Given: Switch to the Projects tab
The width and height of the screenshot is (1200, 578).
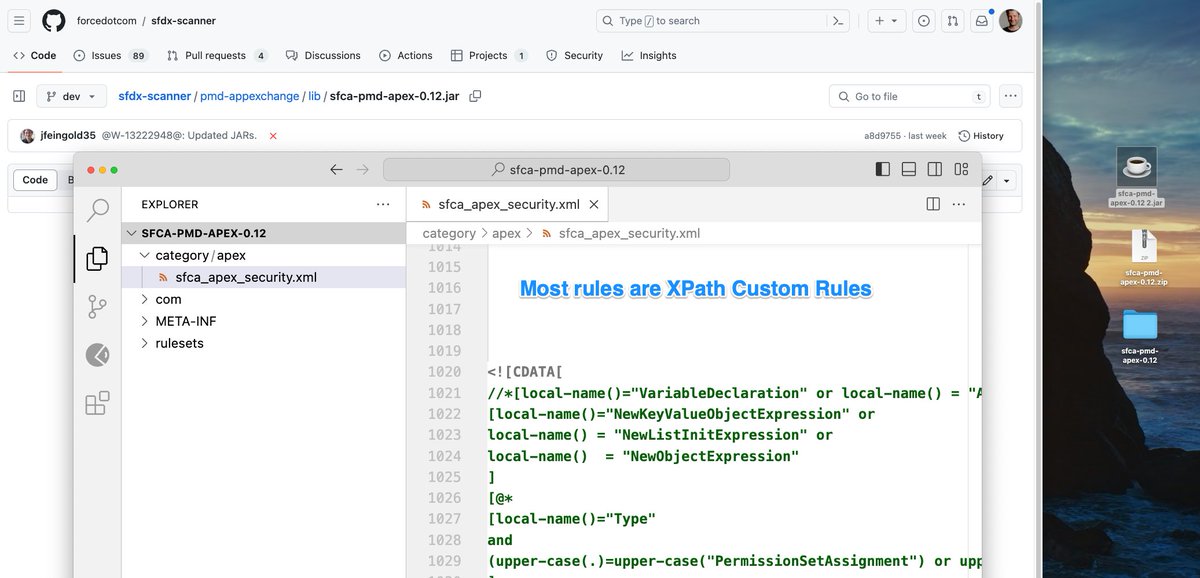Looking at the screenshot, I should 489,56.
